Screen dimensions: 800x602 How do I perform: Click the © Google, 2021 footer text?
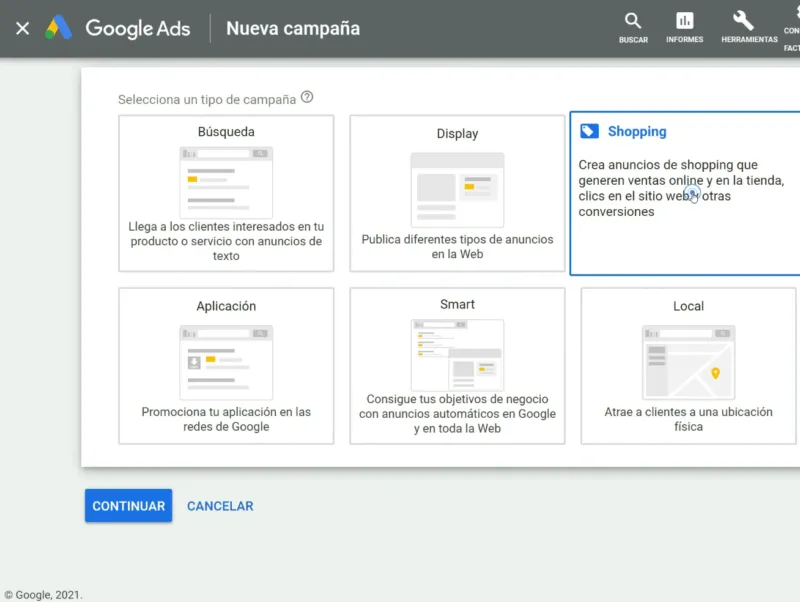43,595
